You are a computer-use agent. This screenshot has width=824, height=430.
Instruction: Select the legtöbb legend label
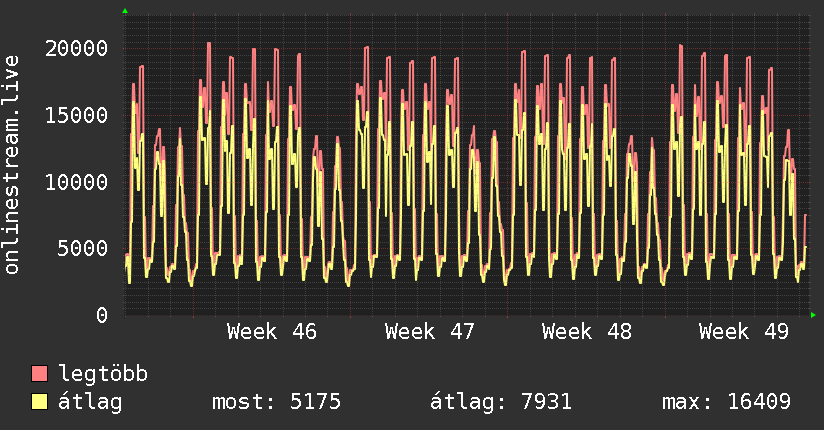click(x=103, y=374)
